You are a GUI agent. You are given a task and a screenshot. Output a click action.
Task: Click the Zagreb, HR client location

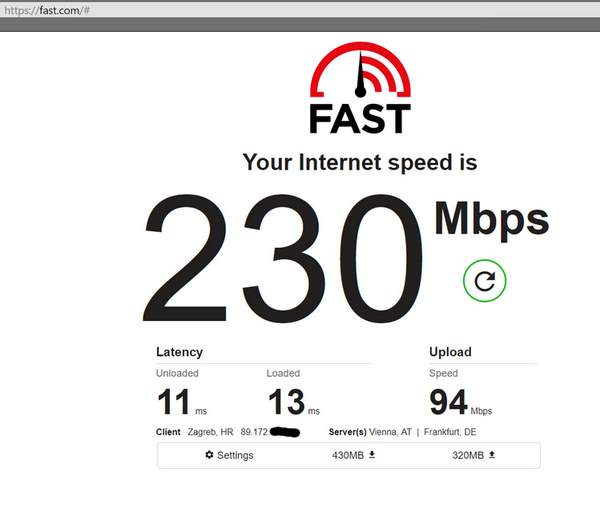[210, 432]
